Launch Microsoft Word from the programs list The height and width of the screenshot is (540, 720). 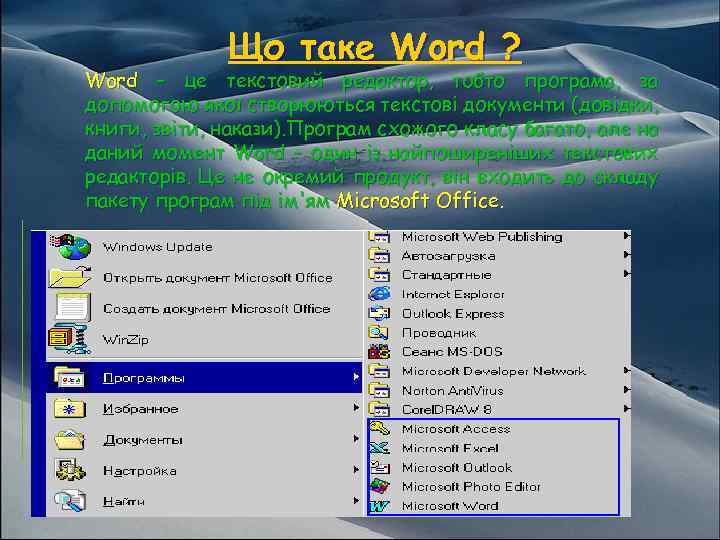(494, 506)
